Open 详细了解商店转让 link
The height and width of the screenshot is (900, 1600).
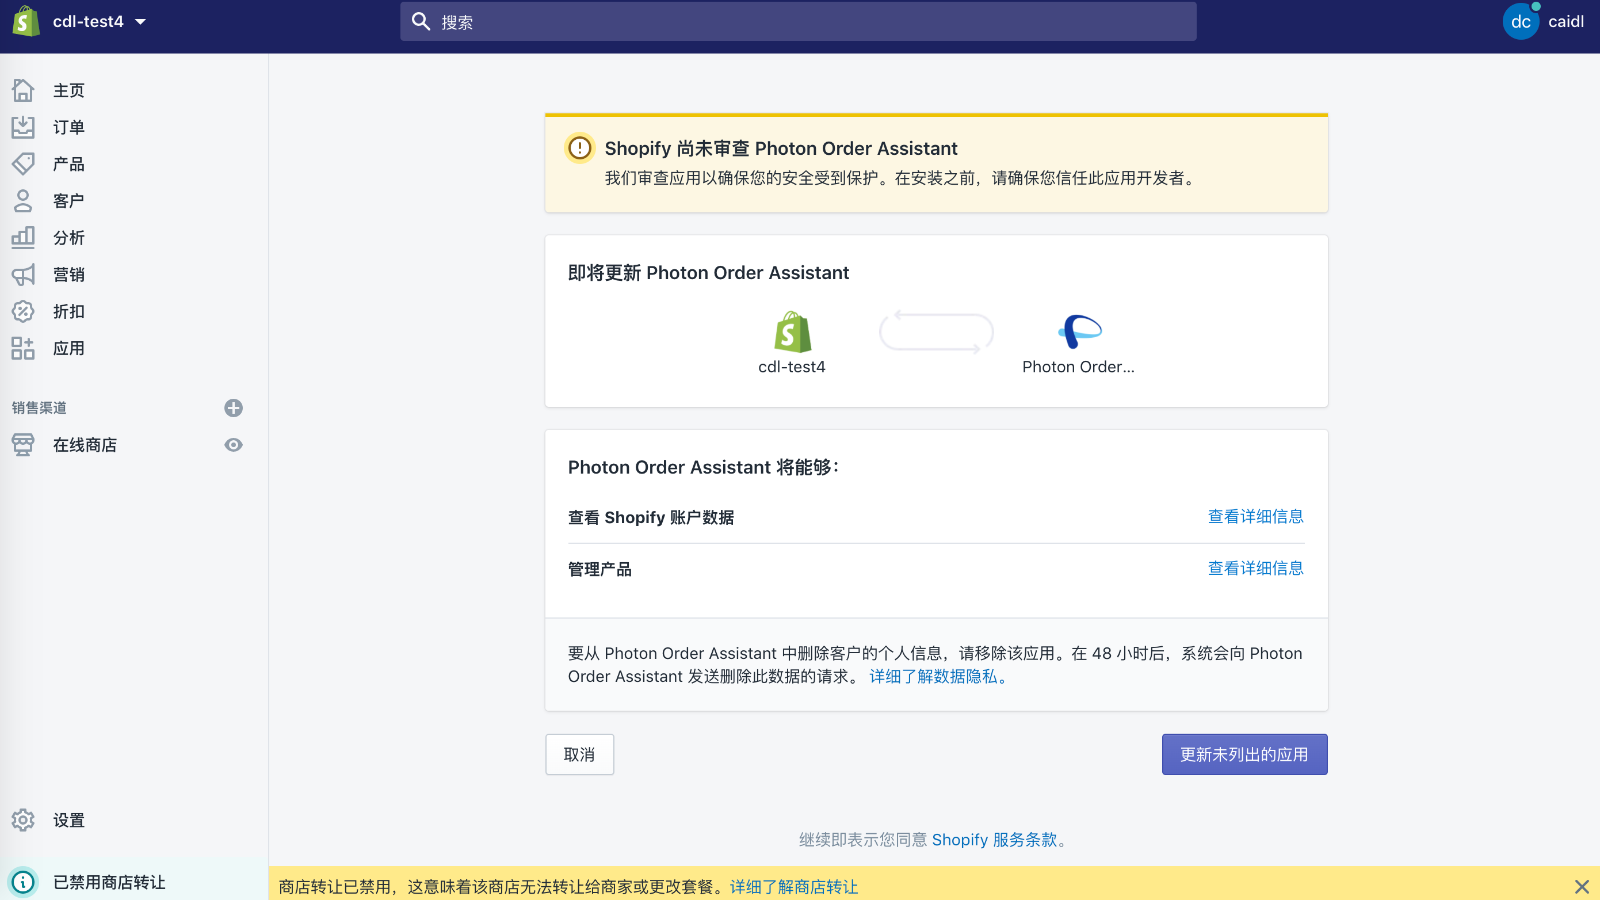(794, 887)
